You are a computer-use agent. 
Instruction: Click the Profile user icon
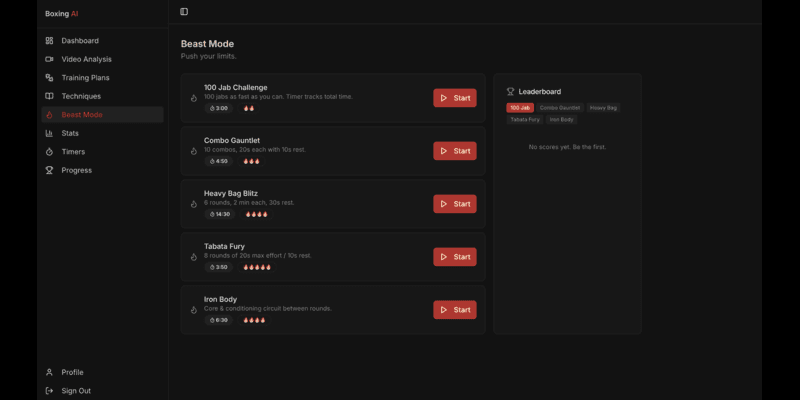click(x=50, y=372)
